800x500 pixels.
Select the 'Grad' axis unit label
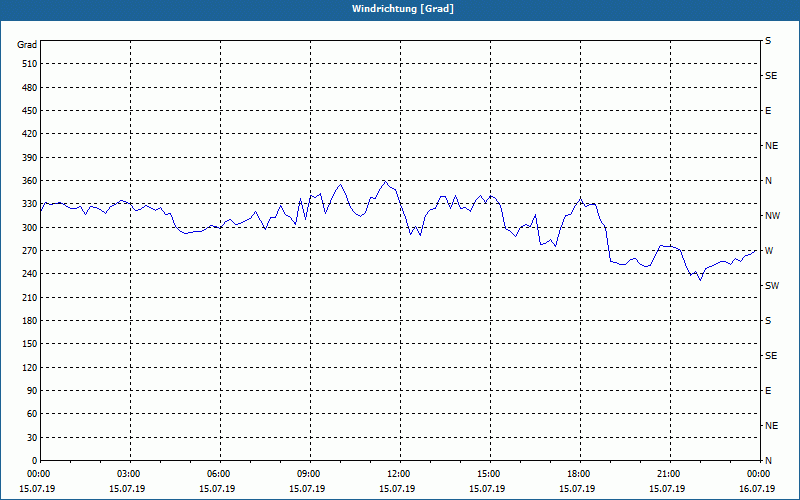(x=27, y=45)
